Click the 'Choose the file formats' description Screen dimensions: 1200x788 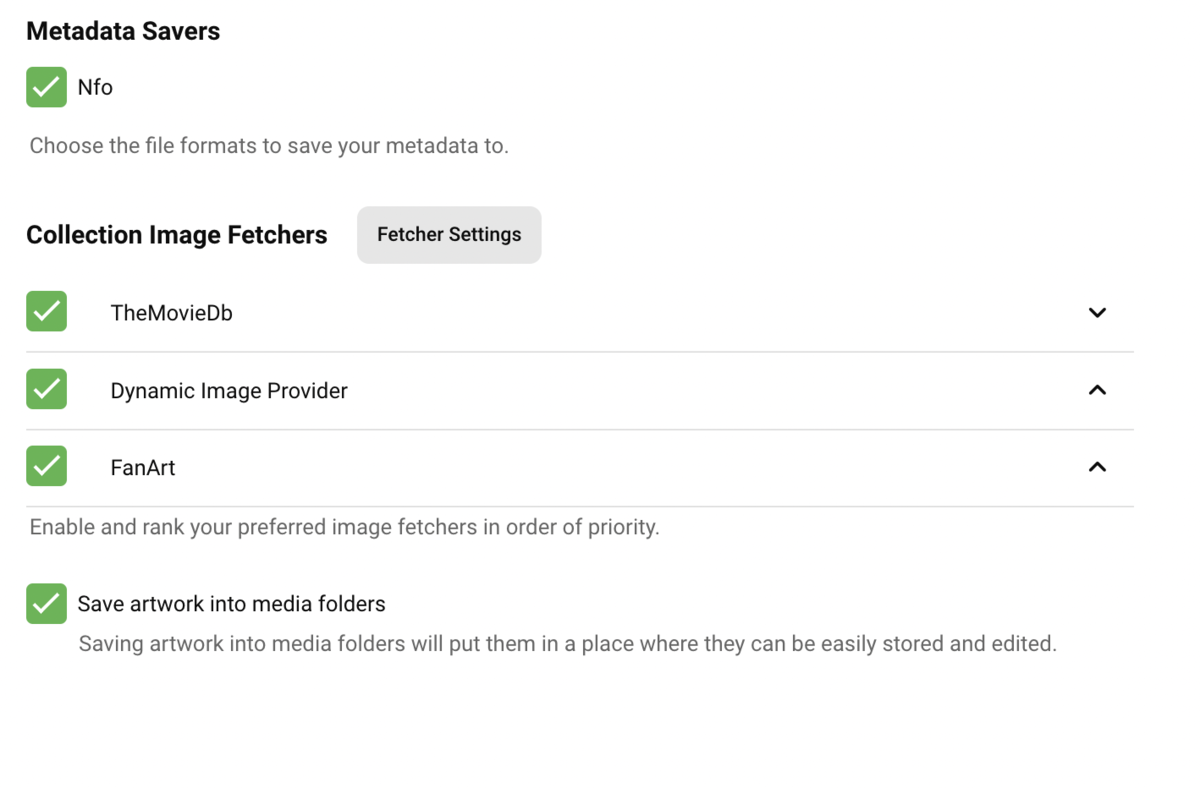point(269,146)
